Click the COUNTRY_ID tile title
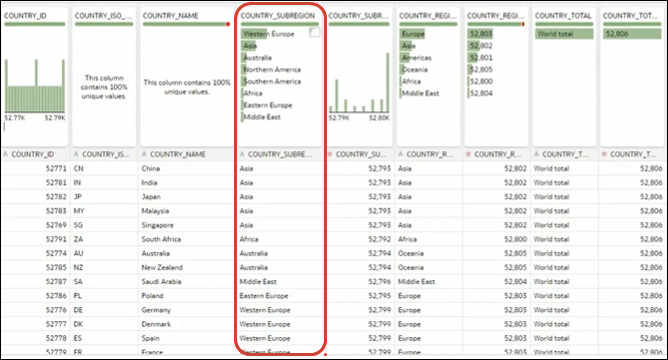 (25, 16)
